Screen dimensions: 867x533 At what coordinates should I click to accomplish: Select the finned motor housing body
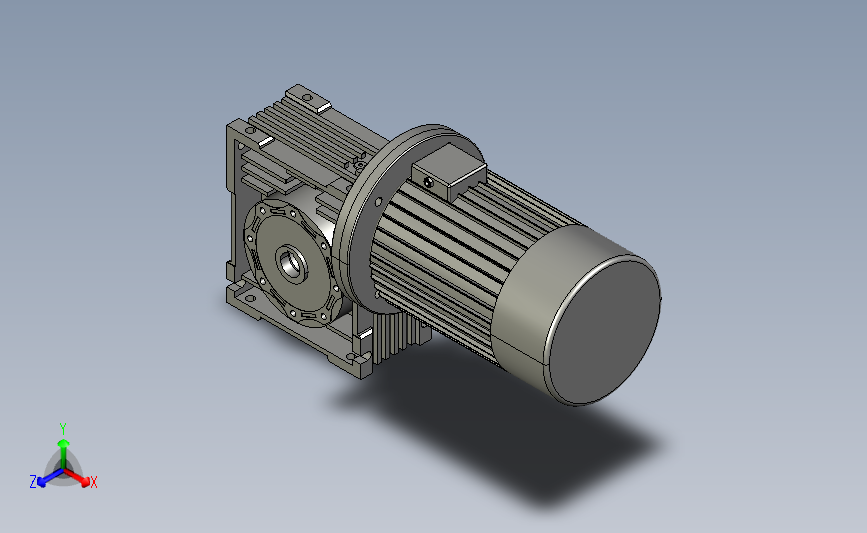442,249
